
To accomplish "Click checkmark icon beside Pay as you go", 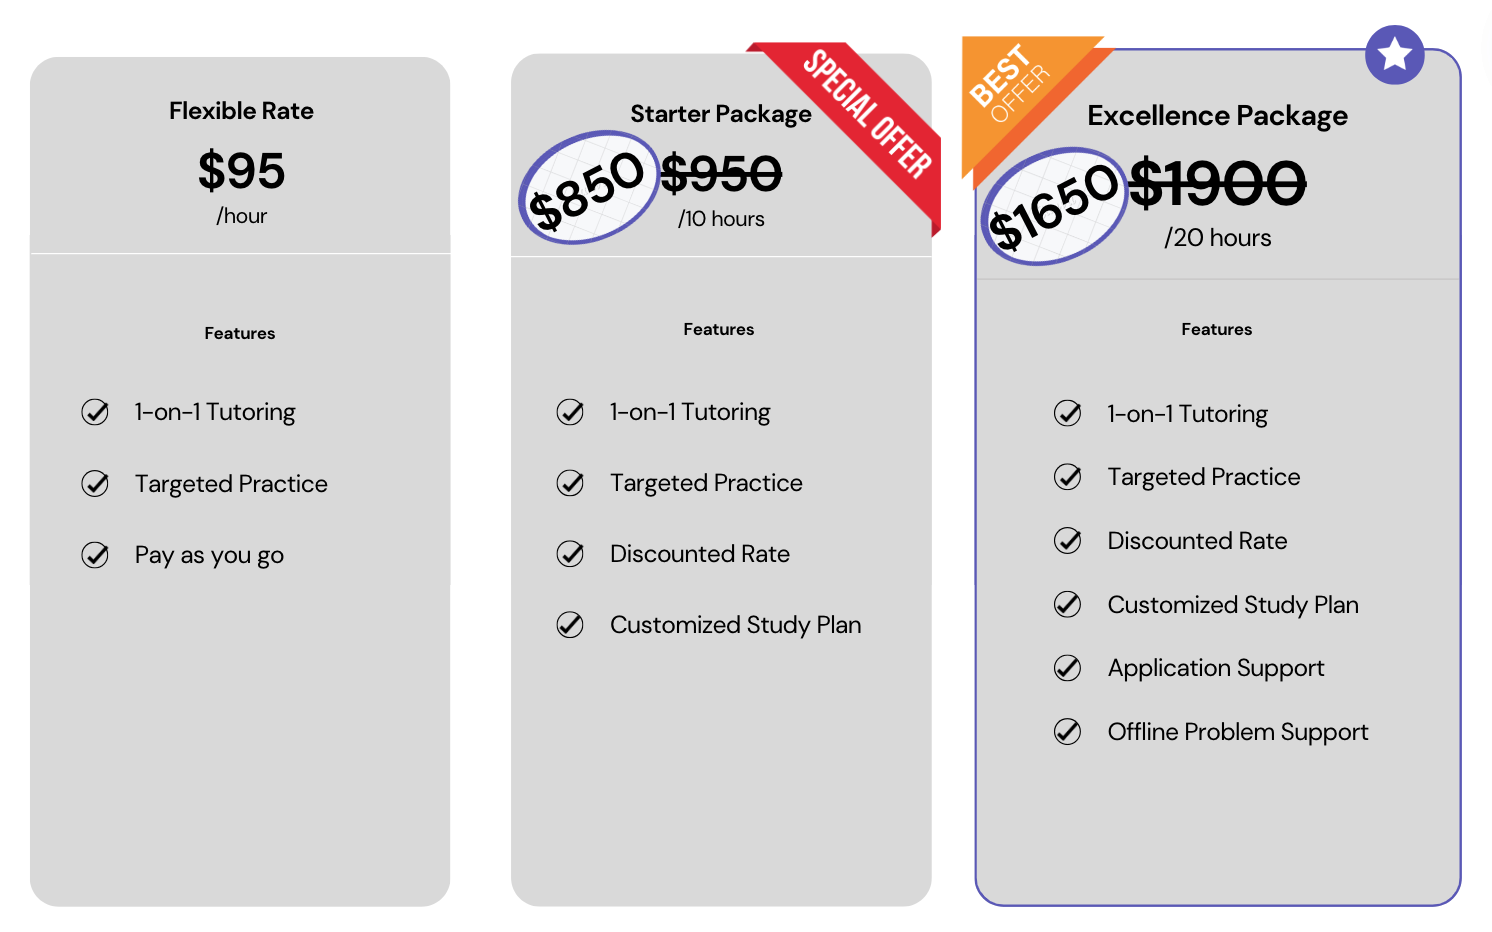I will [95, 555].
